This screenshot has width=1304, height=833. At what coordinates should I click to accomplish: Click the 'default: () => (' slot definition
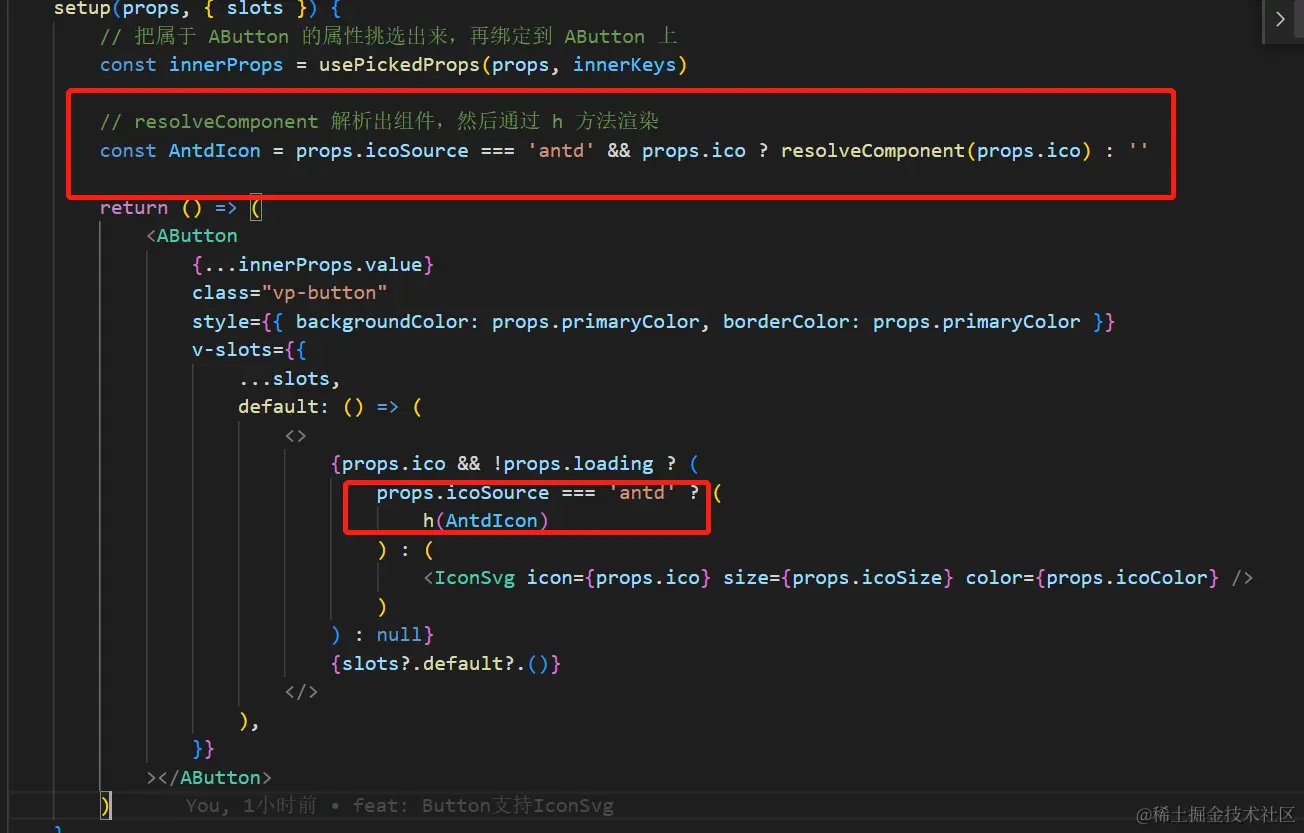click(330, 407)
